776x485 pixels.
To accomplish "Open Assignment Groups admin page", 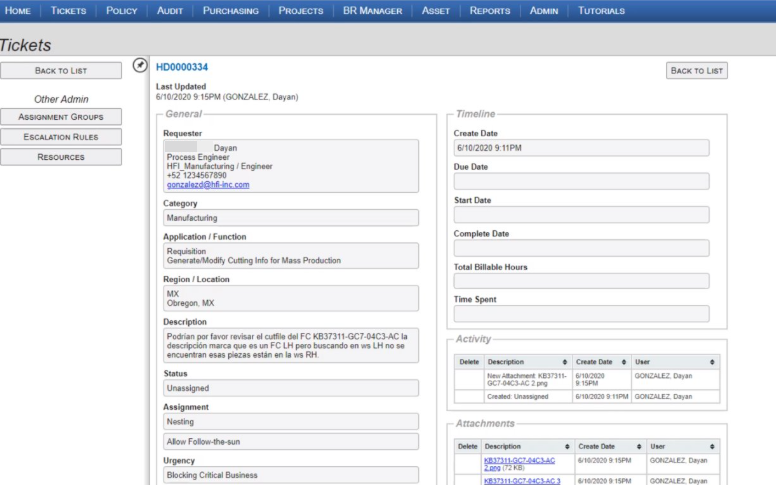I will point(61,117).
